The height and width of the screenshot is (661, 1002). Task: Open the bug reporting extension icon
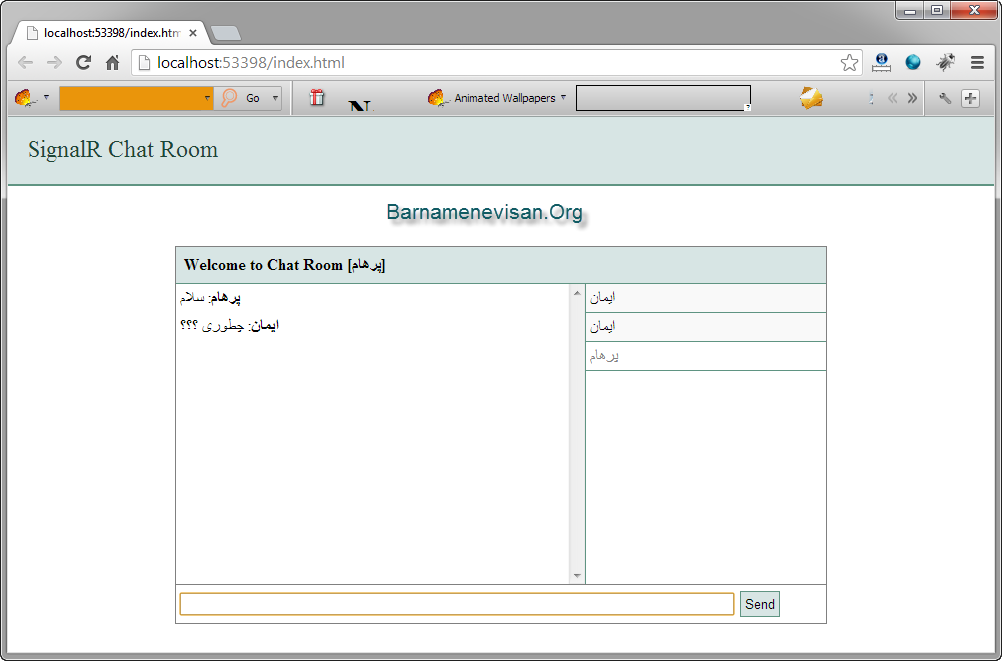pyautogui.click(x=945, y=62)
